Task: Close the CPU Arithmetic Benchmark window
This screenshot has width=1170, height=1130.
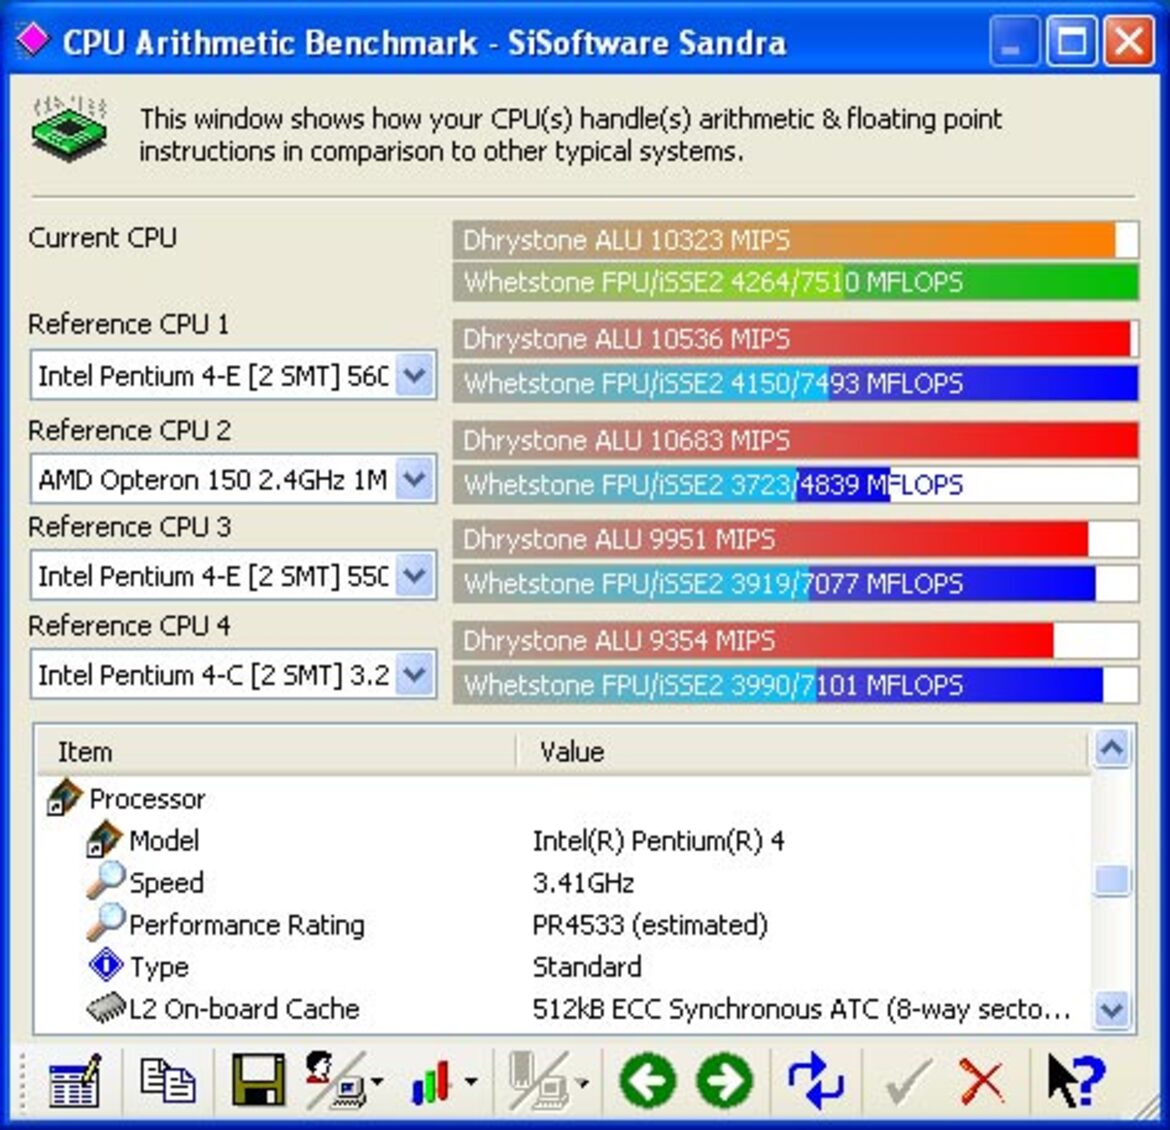Action: point(1128,41)
